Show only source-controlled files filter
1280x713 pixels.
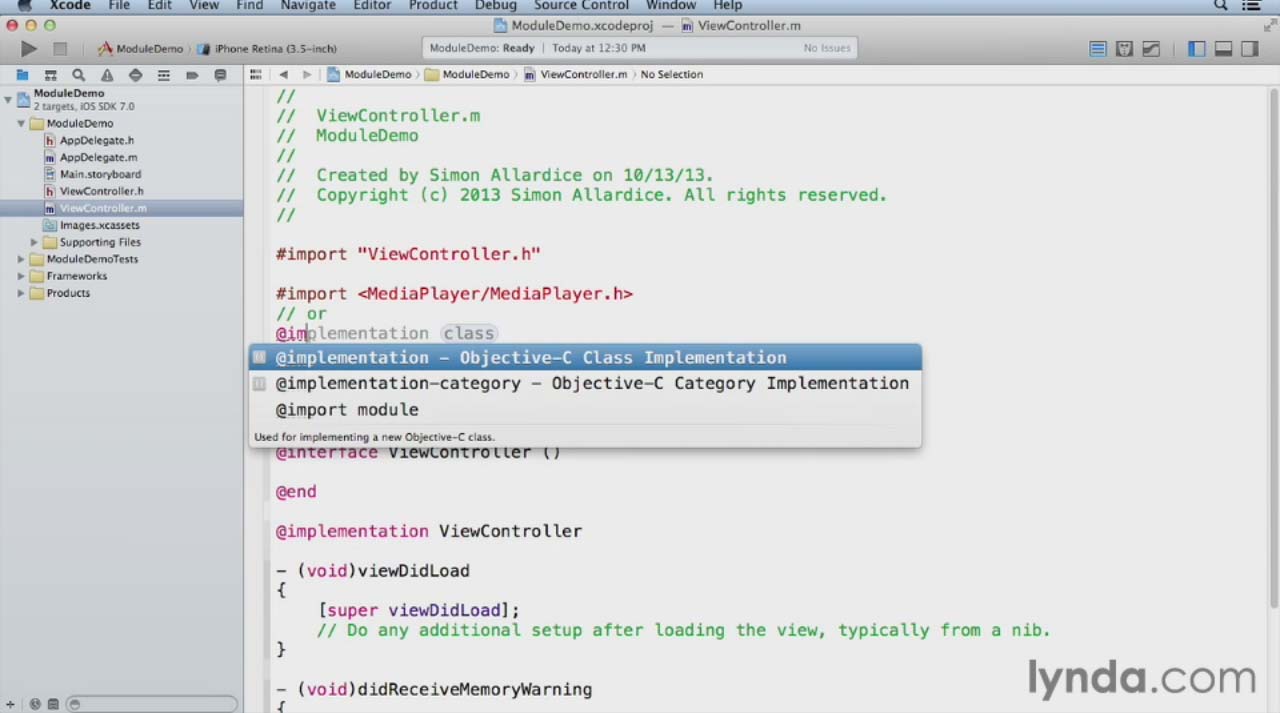tap(53, 704)
